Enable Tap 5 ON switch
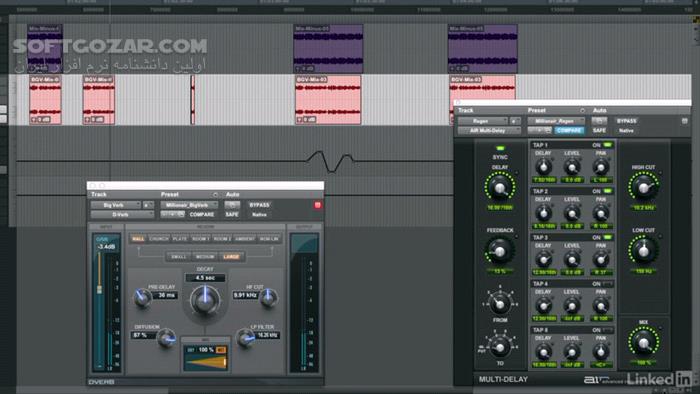The height and width of the screenshot is (394, 700). [x=608, y=330]
